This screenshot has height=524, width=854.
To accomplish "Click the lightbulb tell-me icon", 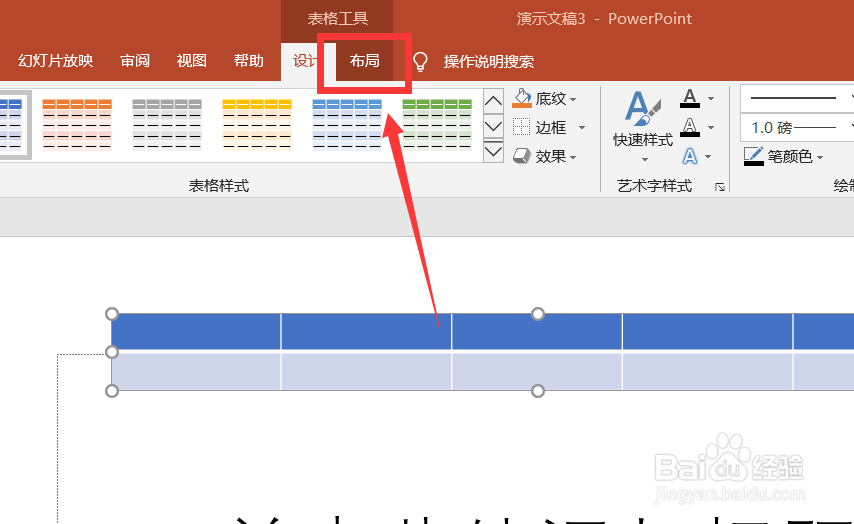I will 420,62.
